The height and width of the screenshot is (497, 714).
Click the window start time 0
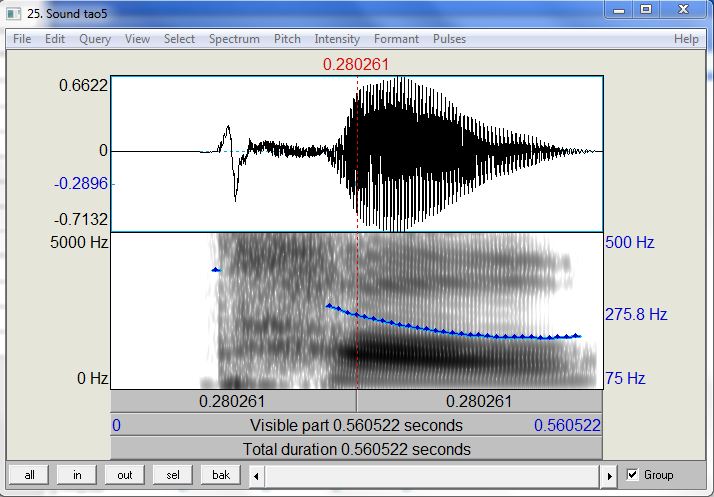[x=117, y=425]
